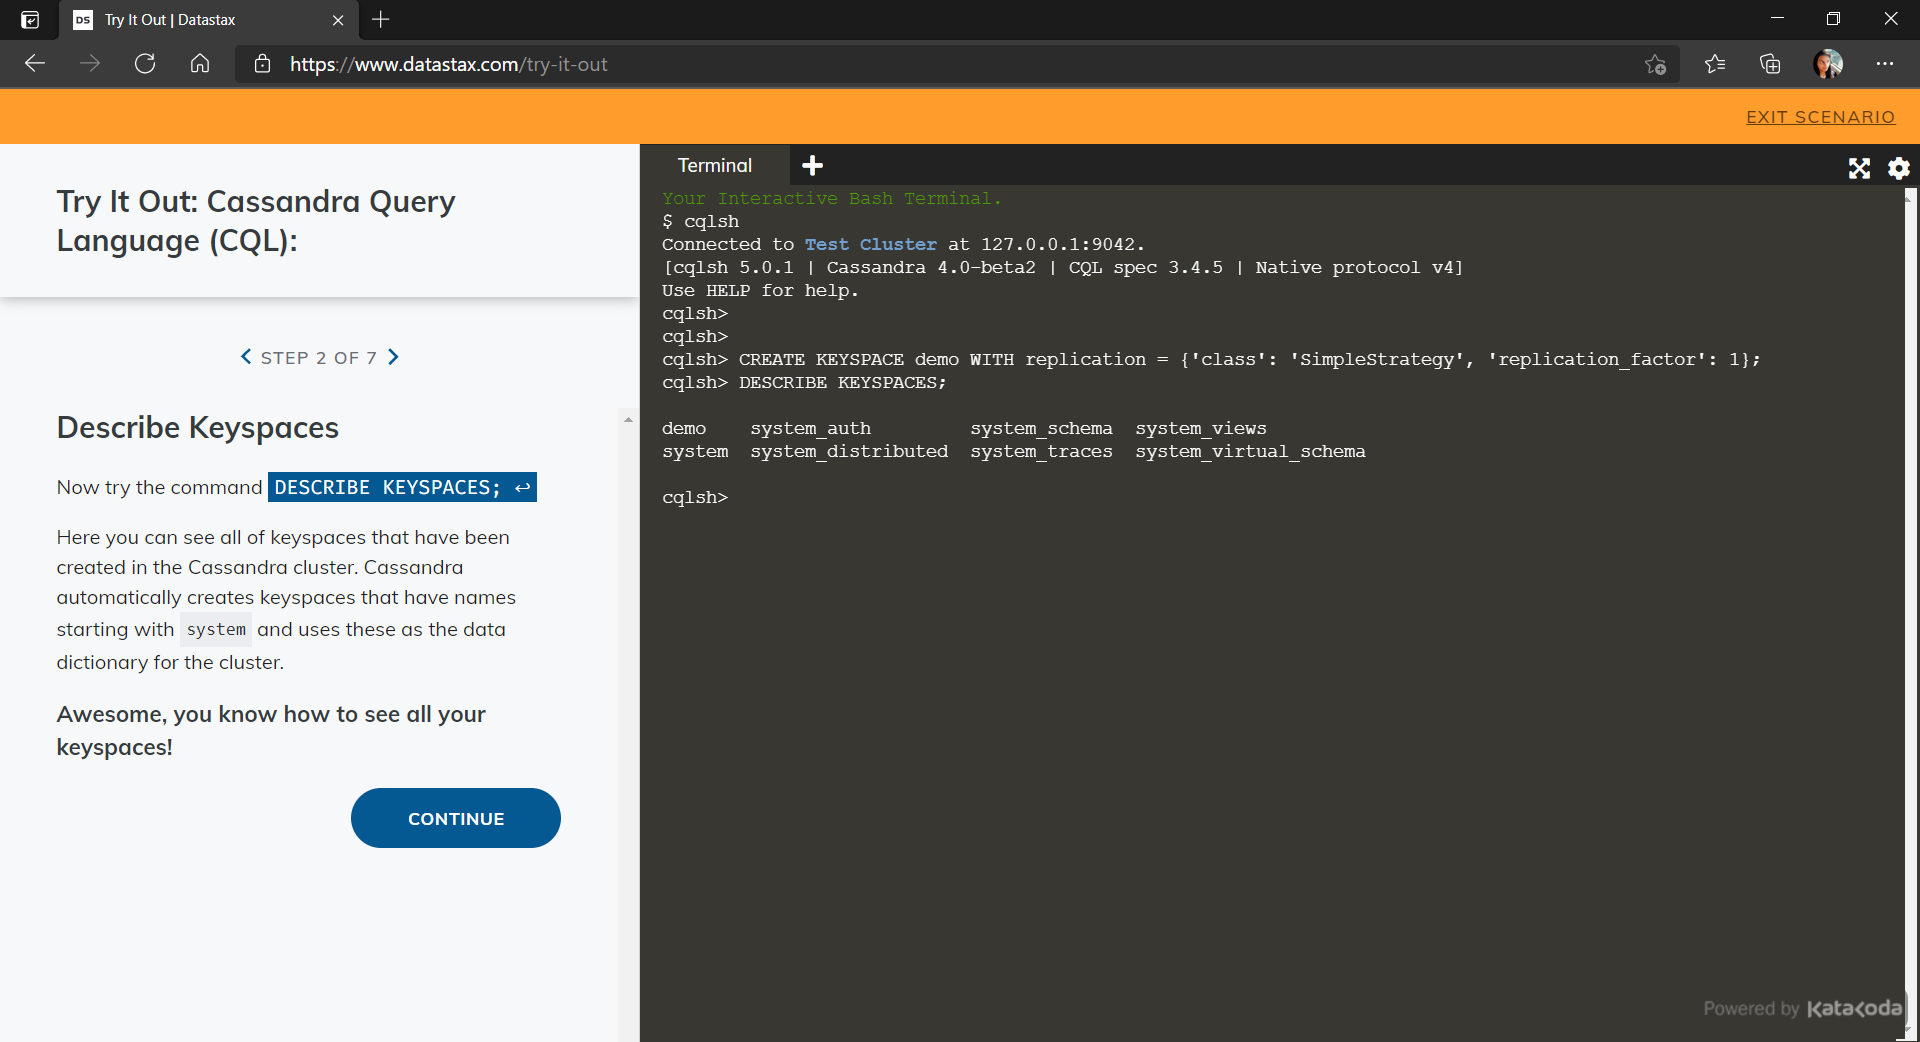This screenshot has height=1042, width=1920.
Task: Copy the DESCRIBE KEYSPACES command chip
Action: [x=402, y=487]
